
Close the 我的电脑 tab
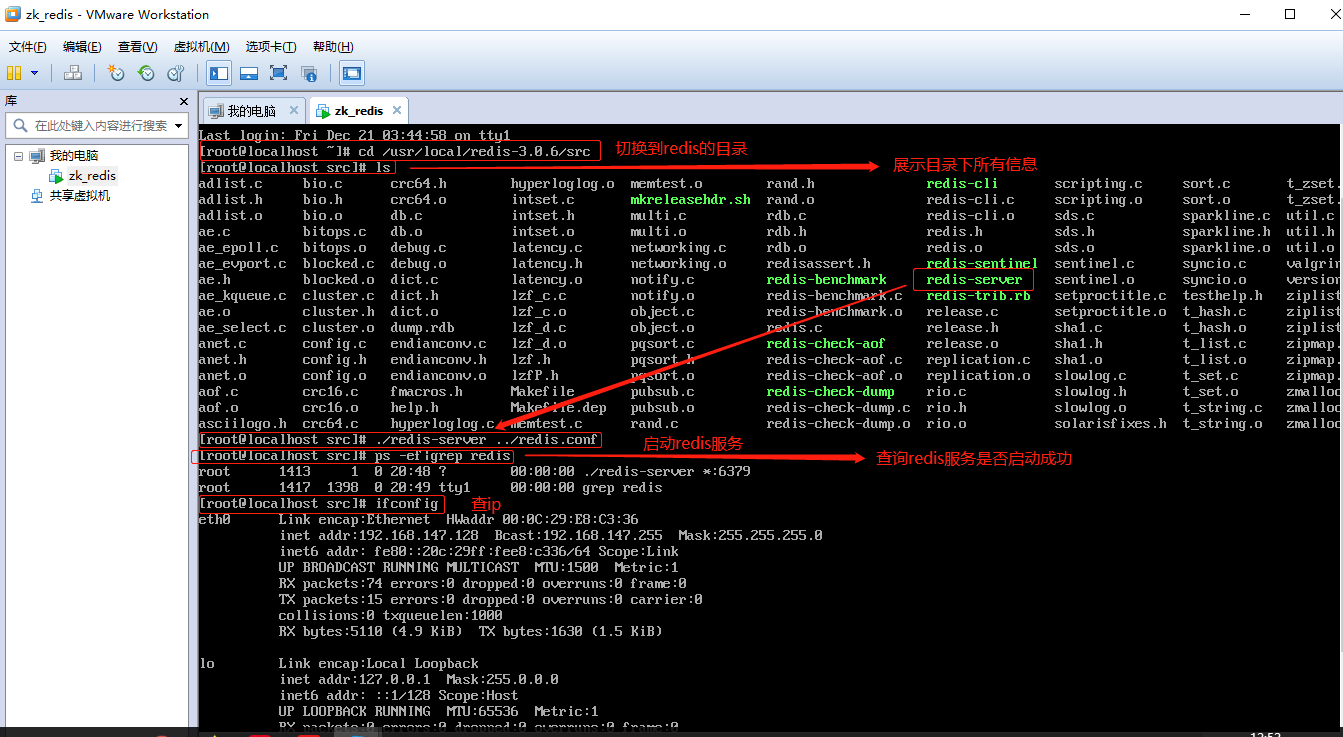click(293, 111)
